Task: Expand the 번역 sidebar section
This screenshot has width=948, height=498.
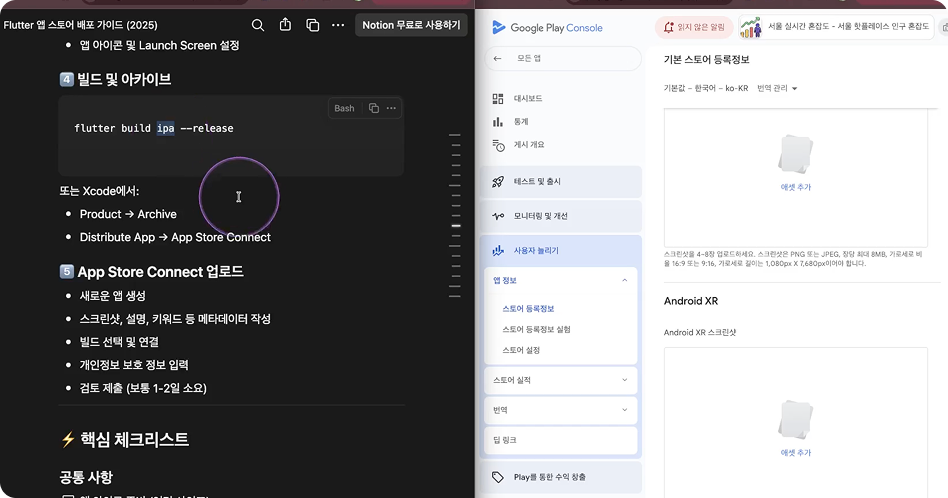Action: click(624, 410)
